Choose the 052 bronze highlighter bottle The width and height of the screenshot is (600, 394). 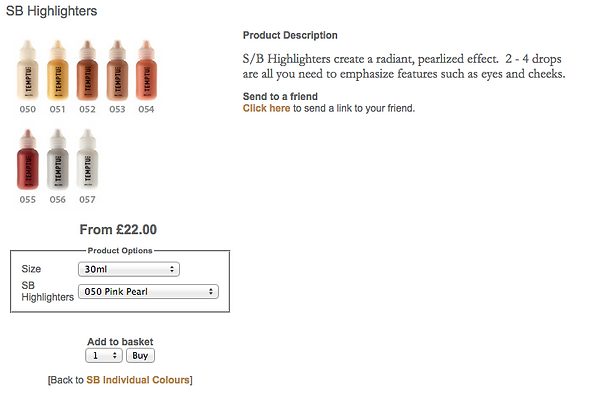87,71
